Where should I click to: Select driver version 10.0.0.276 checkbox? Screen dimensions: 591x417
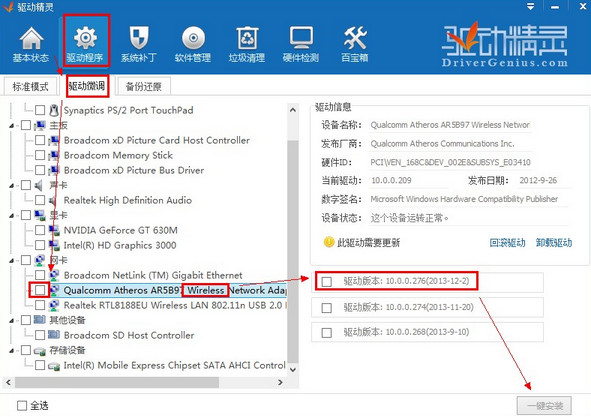tap(327, 281)
